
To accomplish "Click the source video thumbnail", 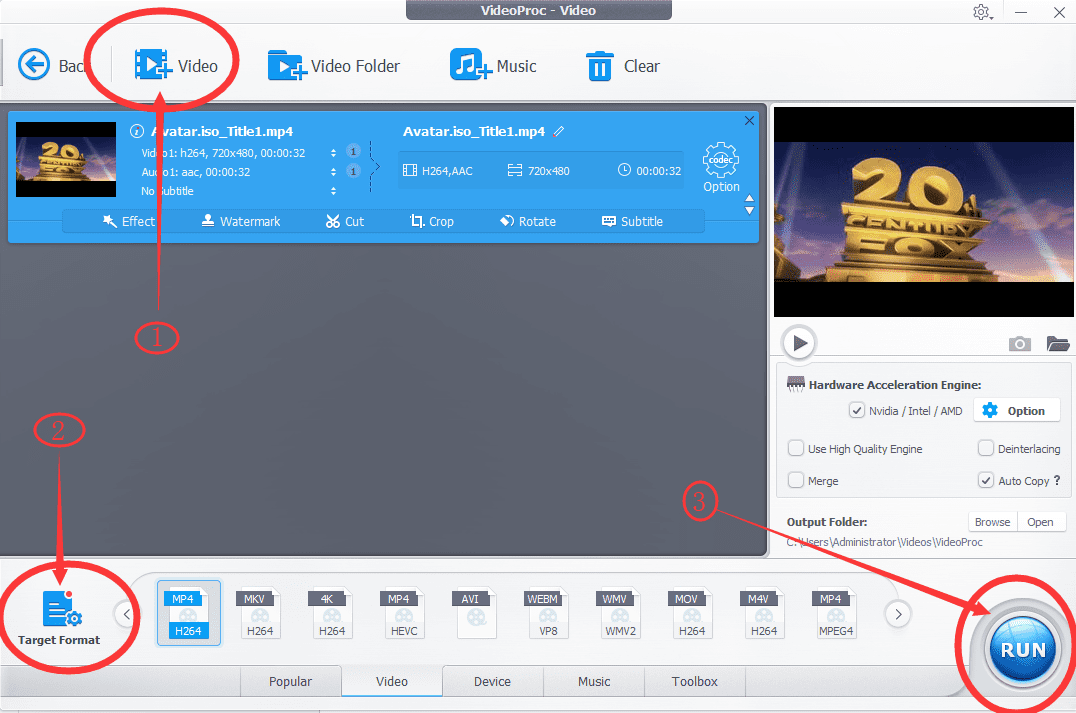I will point(66,159).
